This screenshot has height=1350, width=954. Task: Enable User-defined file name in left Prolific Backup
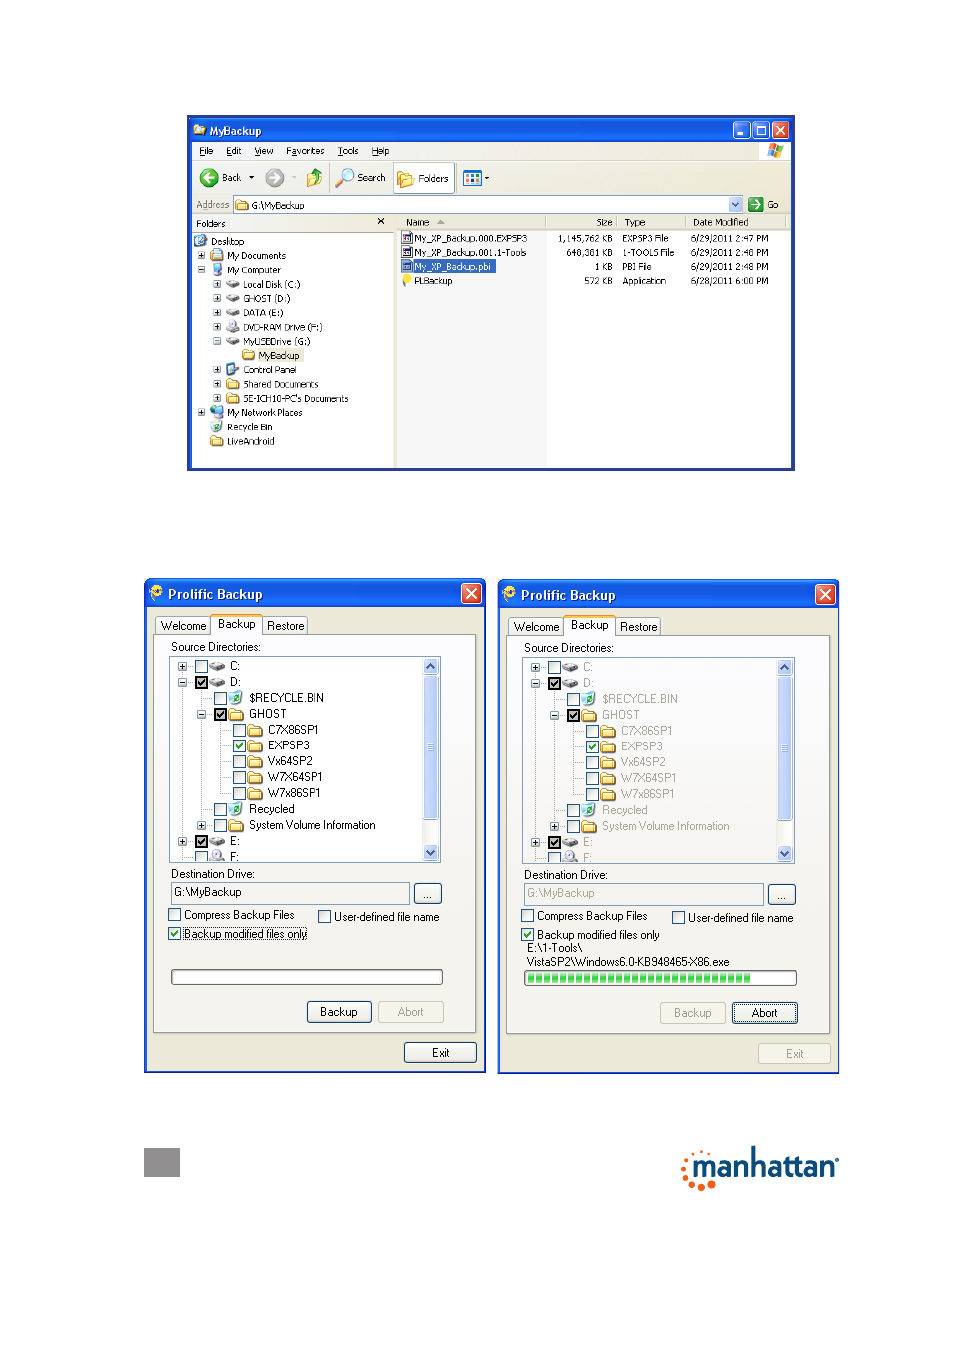324,916
